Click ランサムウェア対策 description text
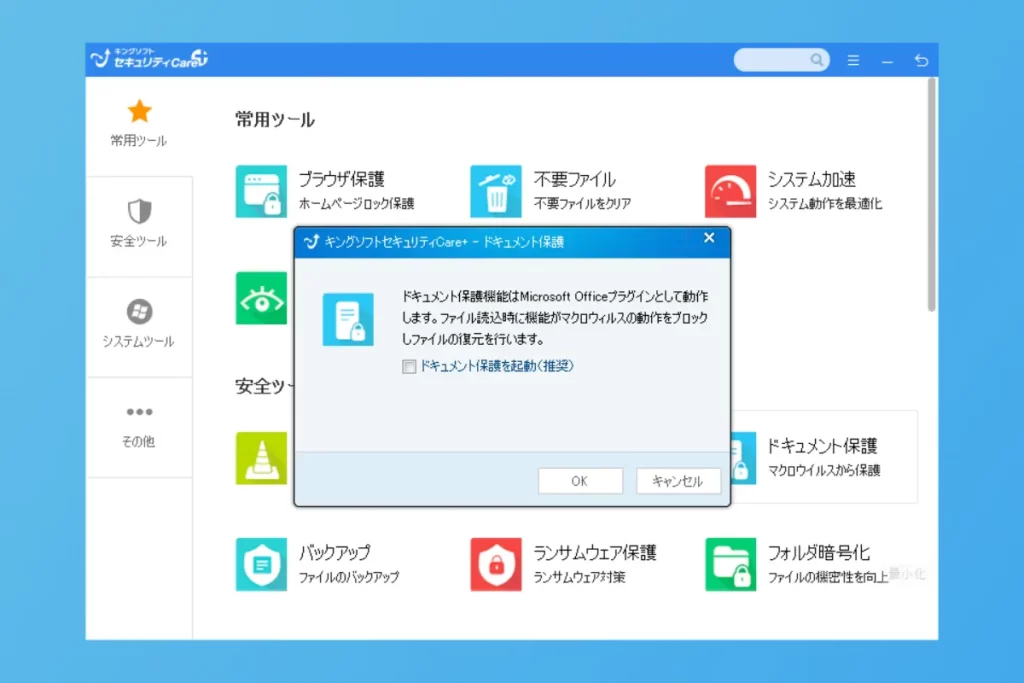Image resolution: width=1024 pixels, height=683 pixels. (579, 577)
